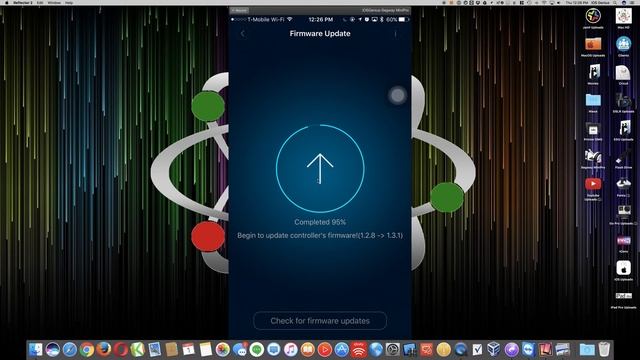Open the MacOS Uploads desktop folder
640x360 pixels.
[x=593, y=44]
